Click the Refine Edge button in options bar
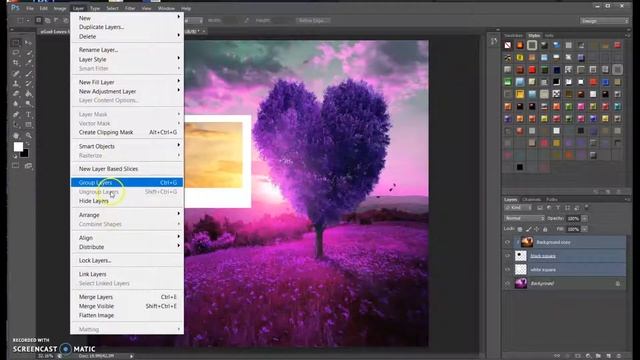The width and height of the screenshot is (640, 360). 313,20
